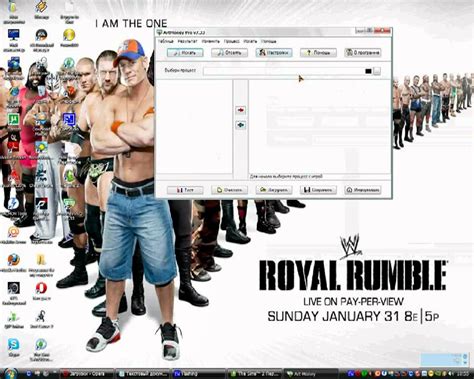The width and height of the screenshot is (474, 379).
Task: Open the Результат menu
Action: point(187,41)
